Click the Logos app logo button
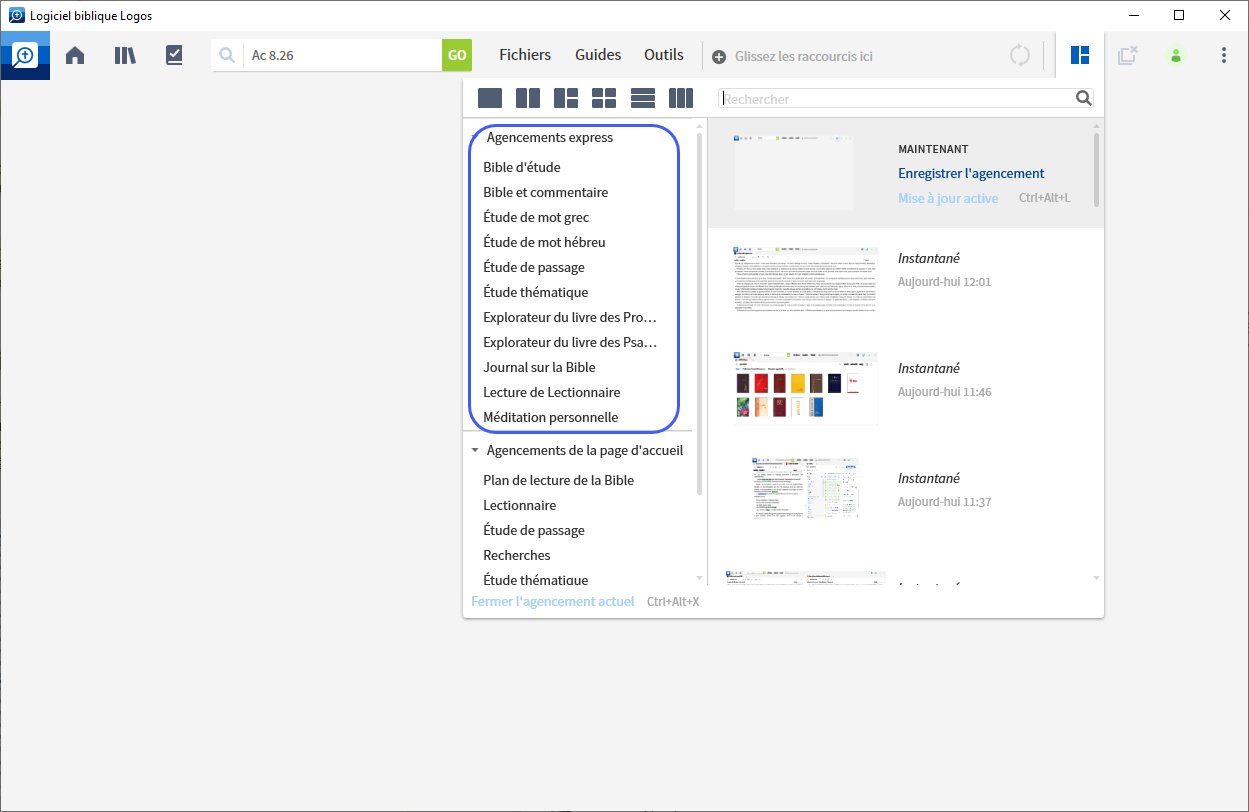 pos(25,56)
